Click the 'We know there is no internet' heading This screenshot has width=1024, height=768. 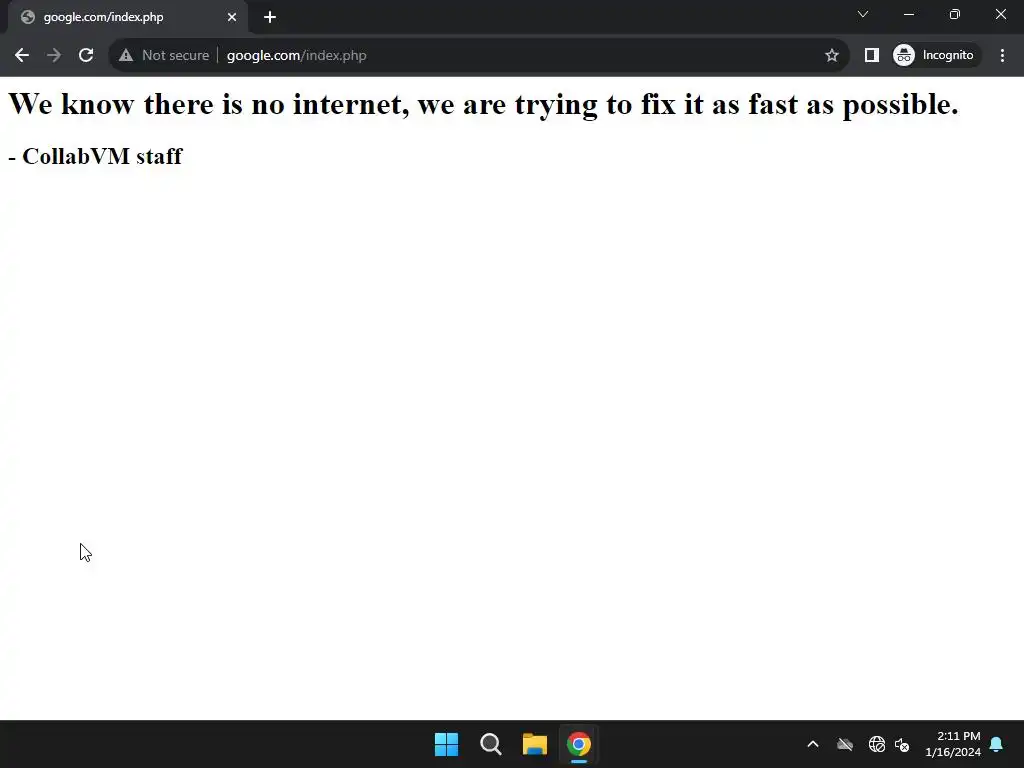483,105
